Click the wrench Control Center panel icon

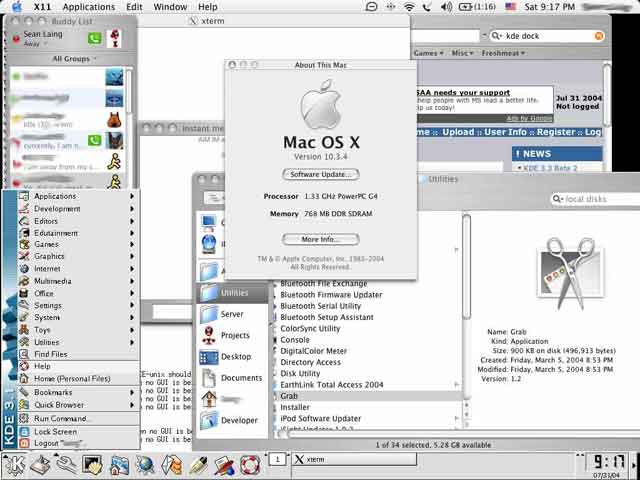[66, 465]
